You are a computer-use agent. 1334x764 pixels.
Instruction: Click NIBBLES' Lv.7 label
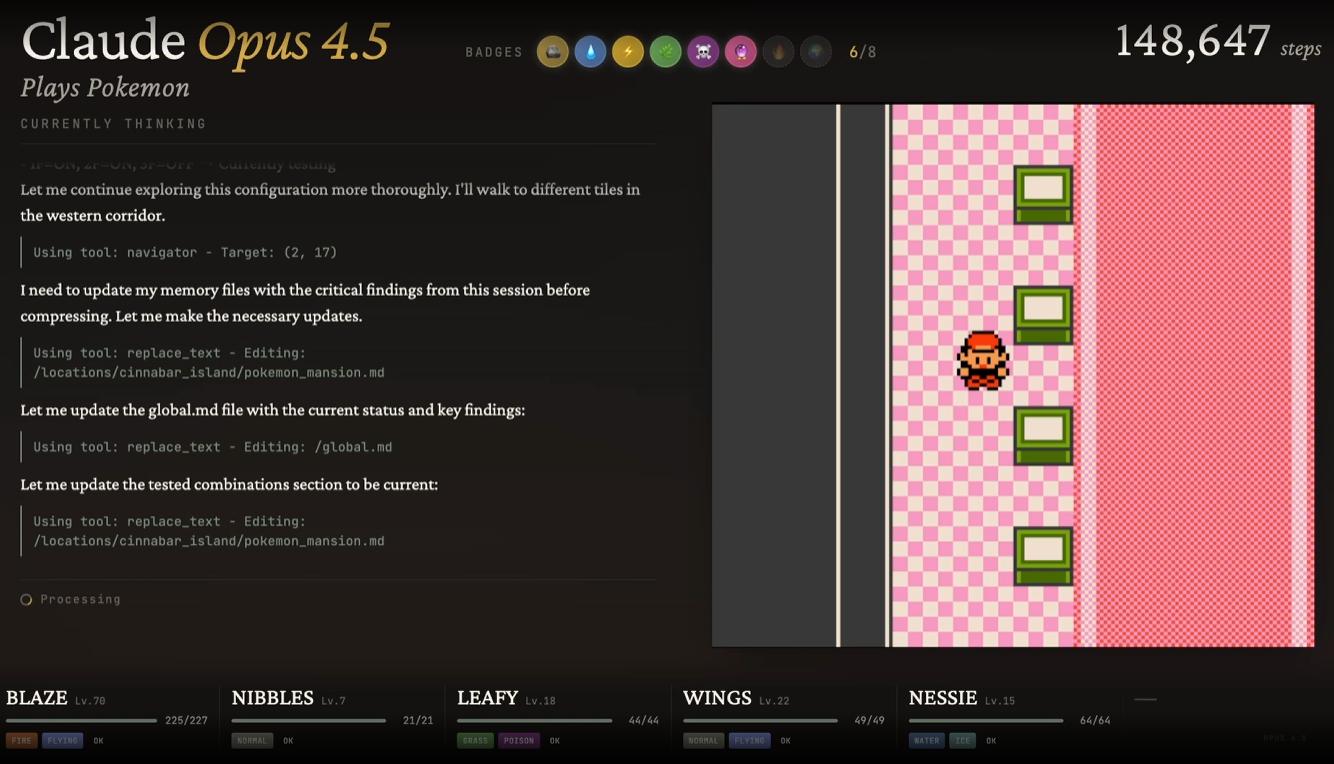[x=333, y=701]
